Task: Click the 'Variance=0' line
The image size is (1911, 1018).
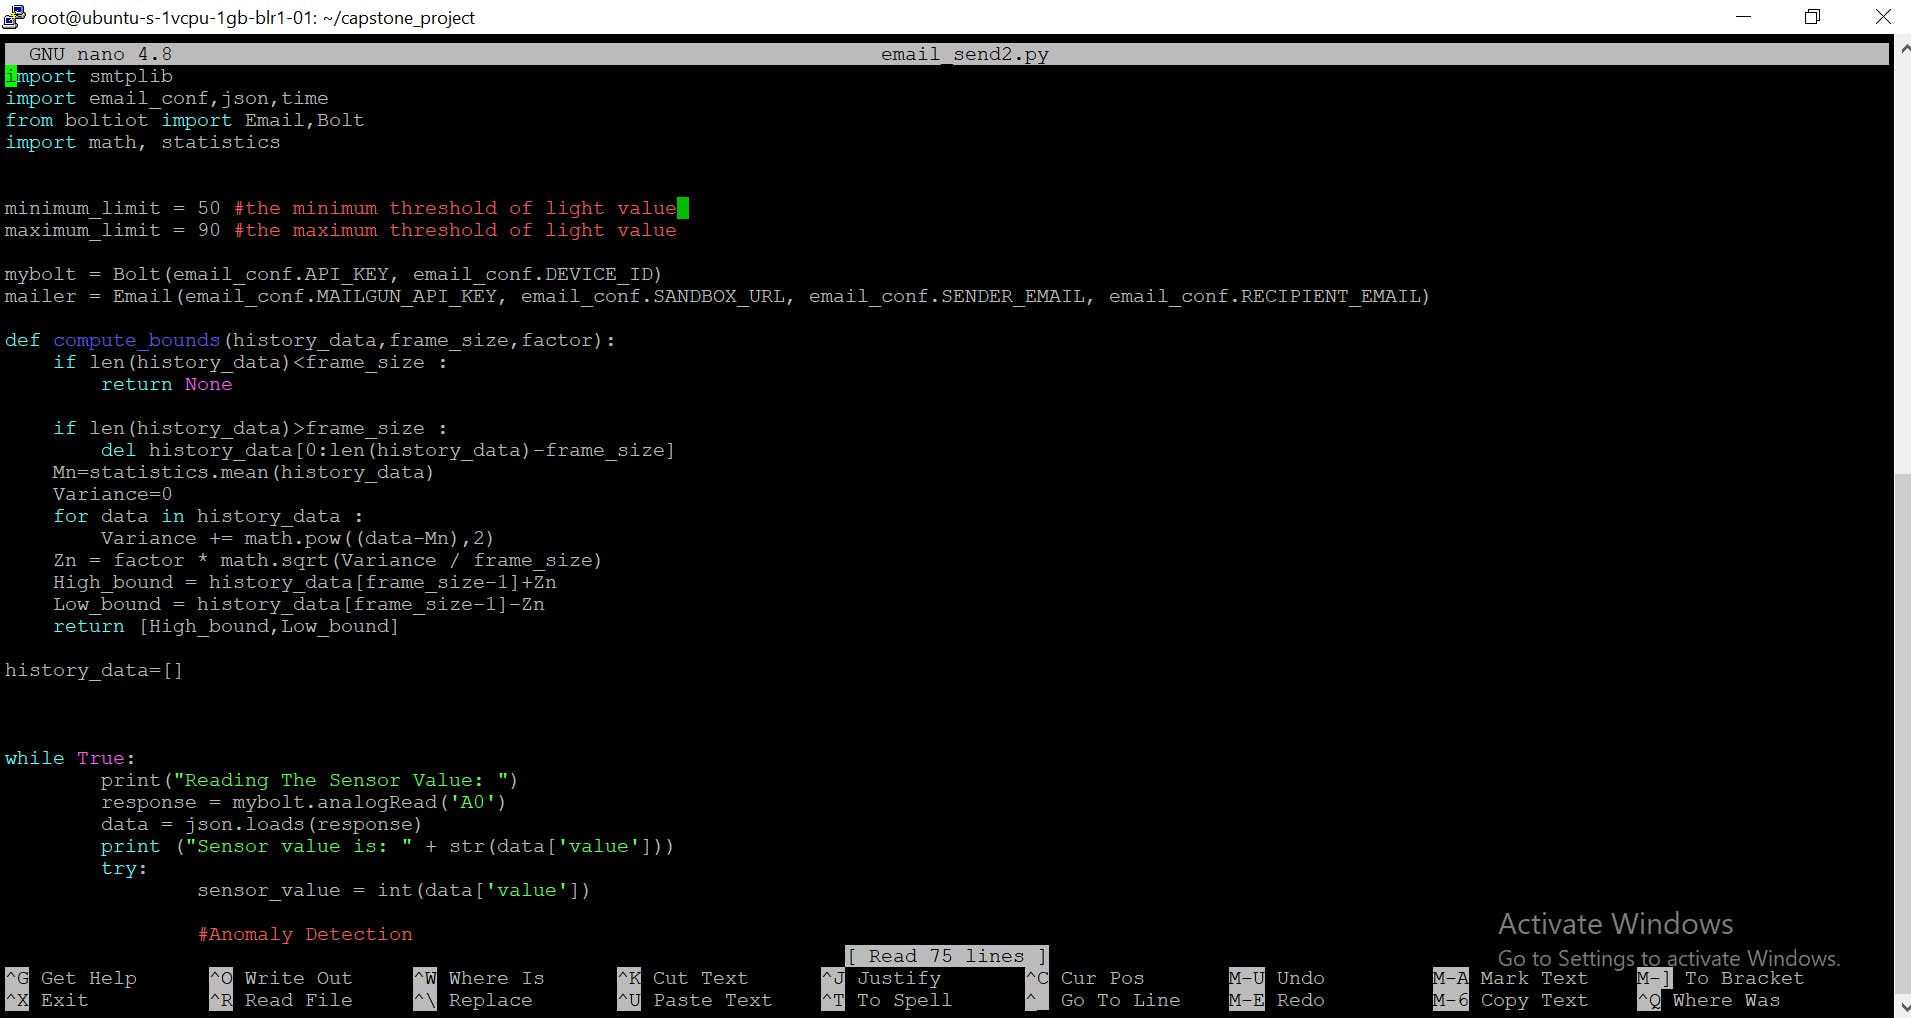Action: click(x=112, y=494)
